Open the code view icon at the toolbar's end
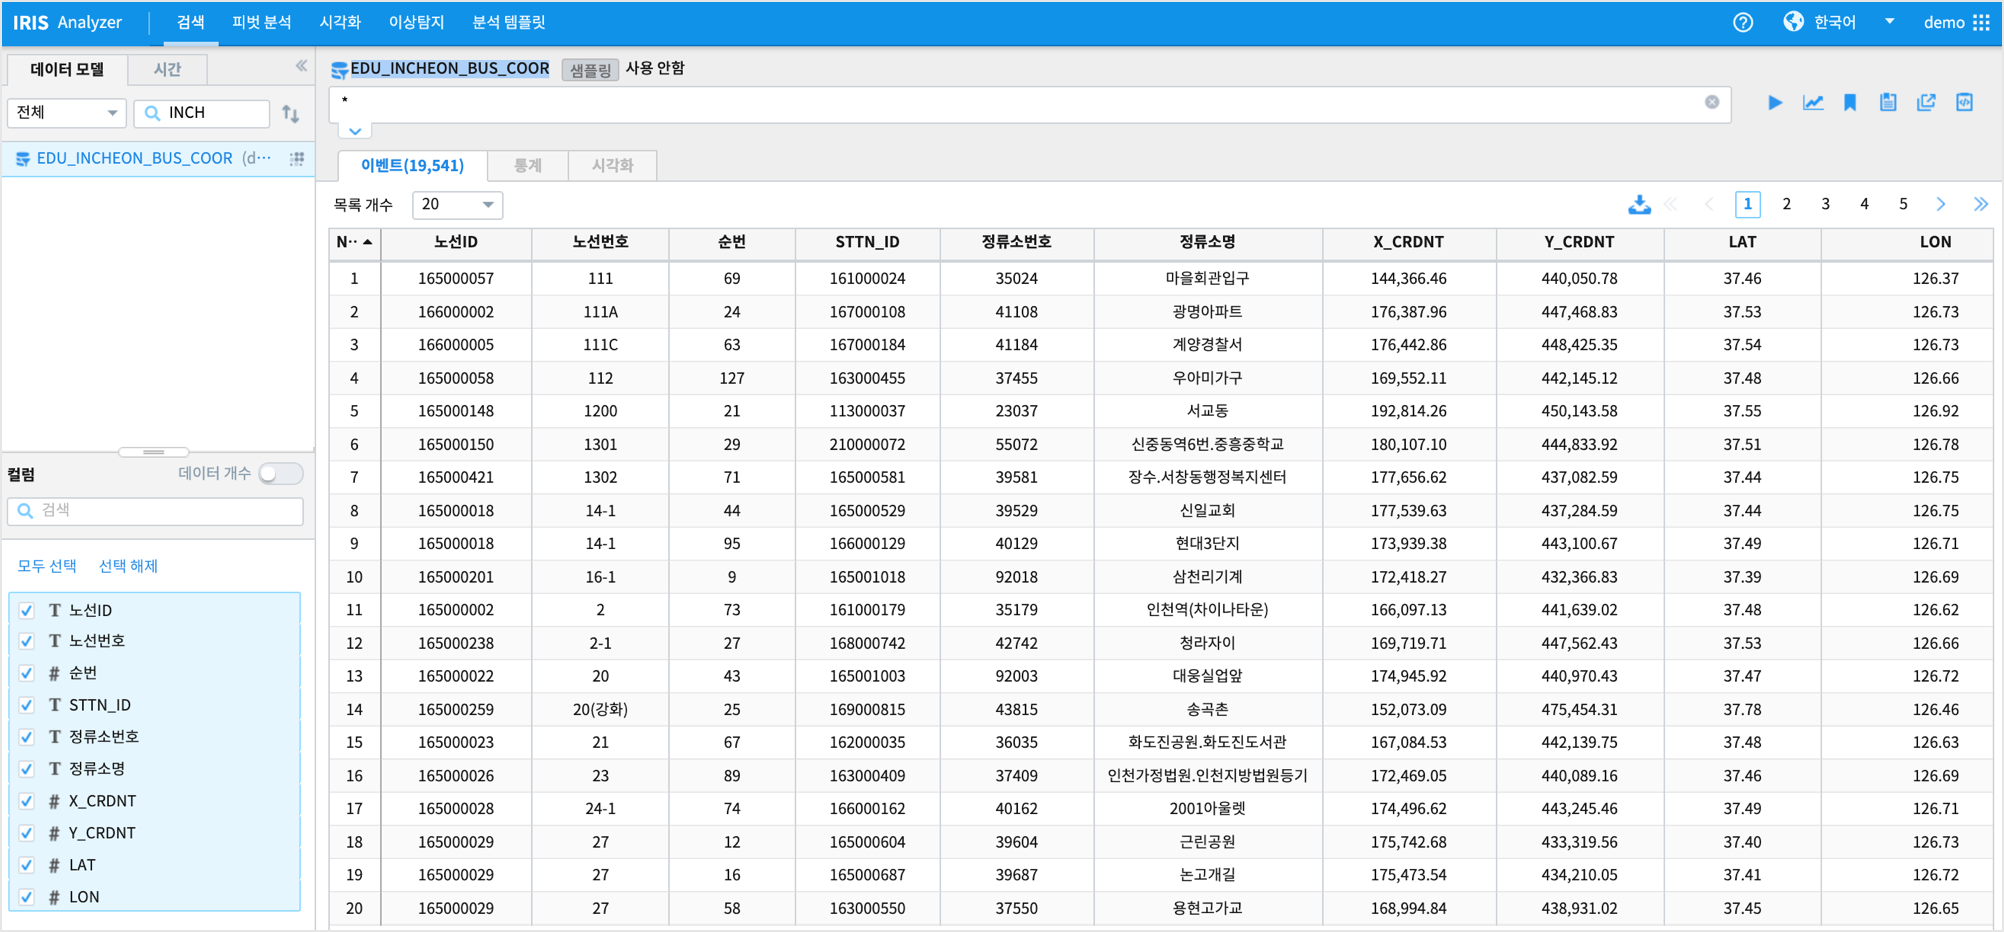 (x=1964, y=102)
